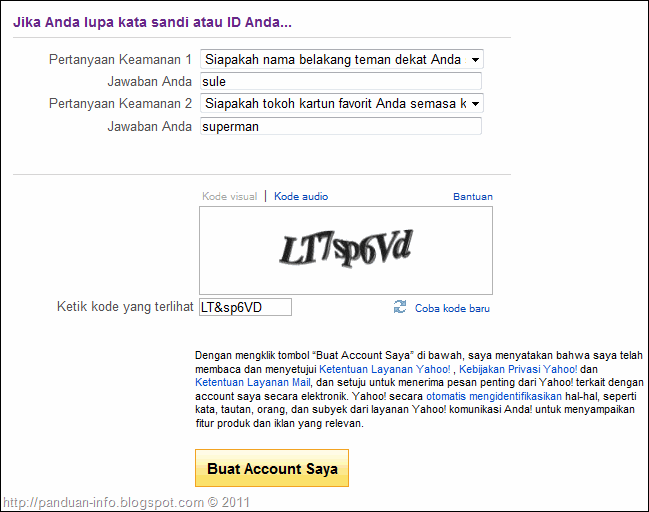Click the captcha image LT7sp6Vd
649x512 pixels.
click(346, 250)
